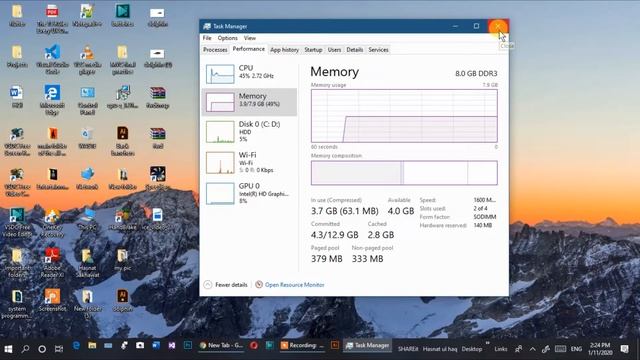Open Visual Studio Code desktop shortcut

click(x=52, y=60)
